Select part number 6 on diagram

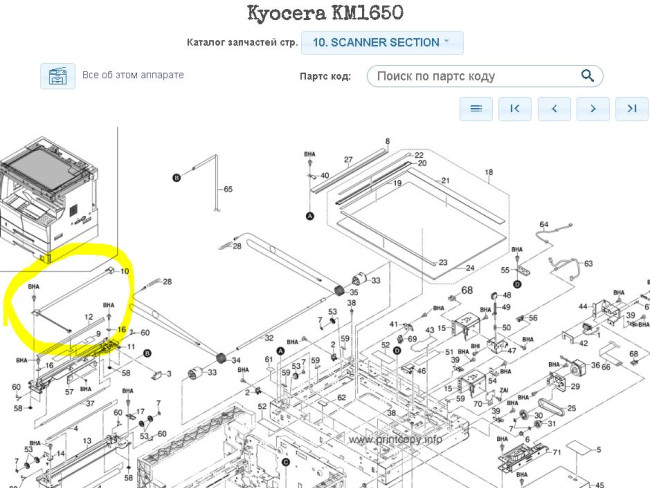(x=527, y=439)
